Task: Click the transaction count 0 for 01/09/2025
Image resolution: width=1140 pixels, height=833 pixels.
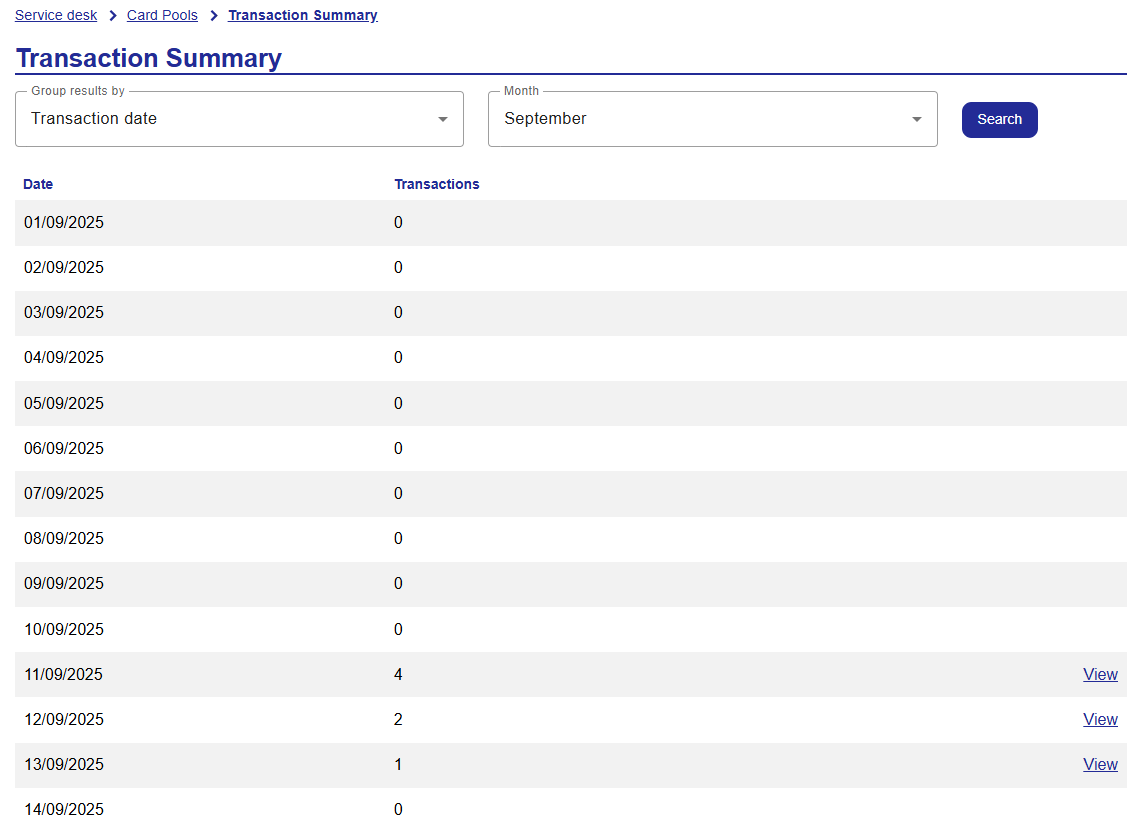Action: pos(398,222)
